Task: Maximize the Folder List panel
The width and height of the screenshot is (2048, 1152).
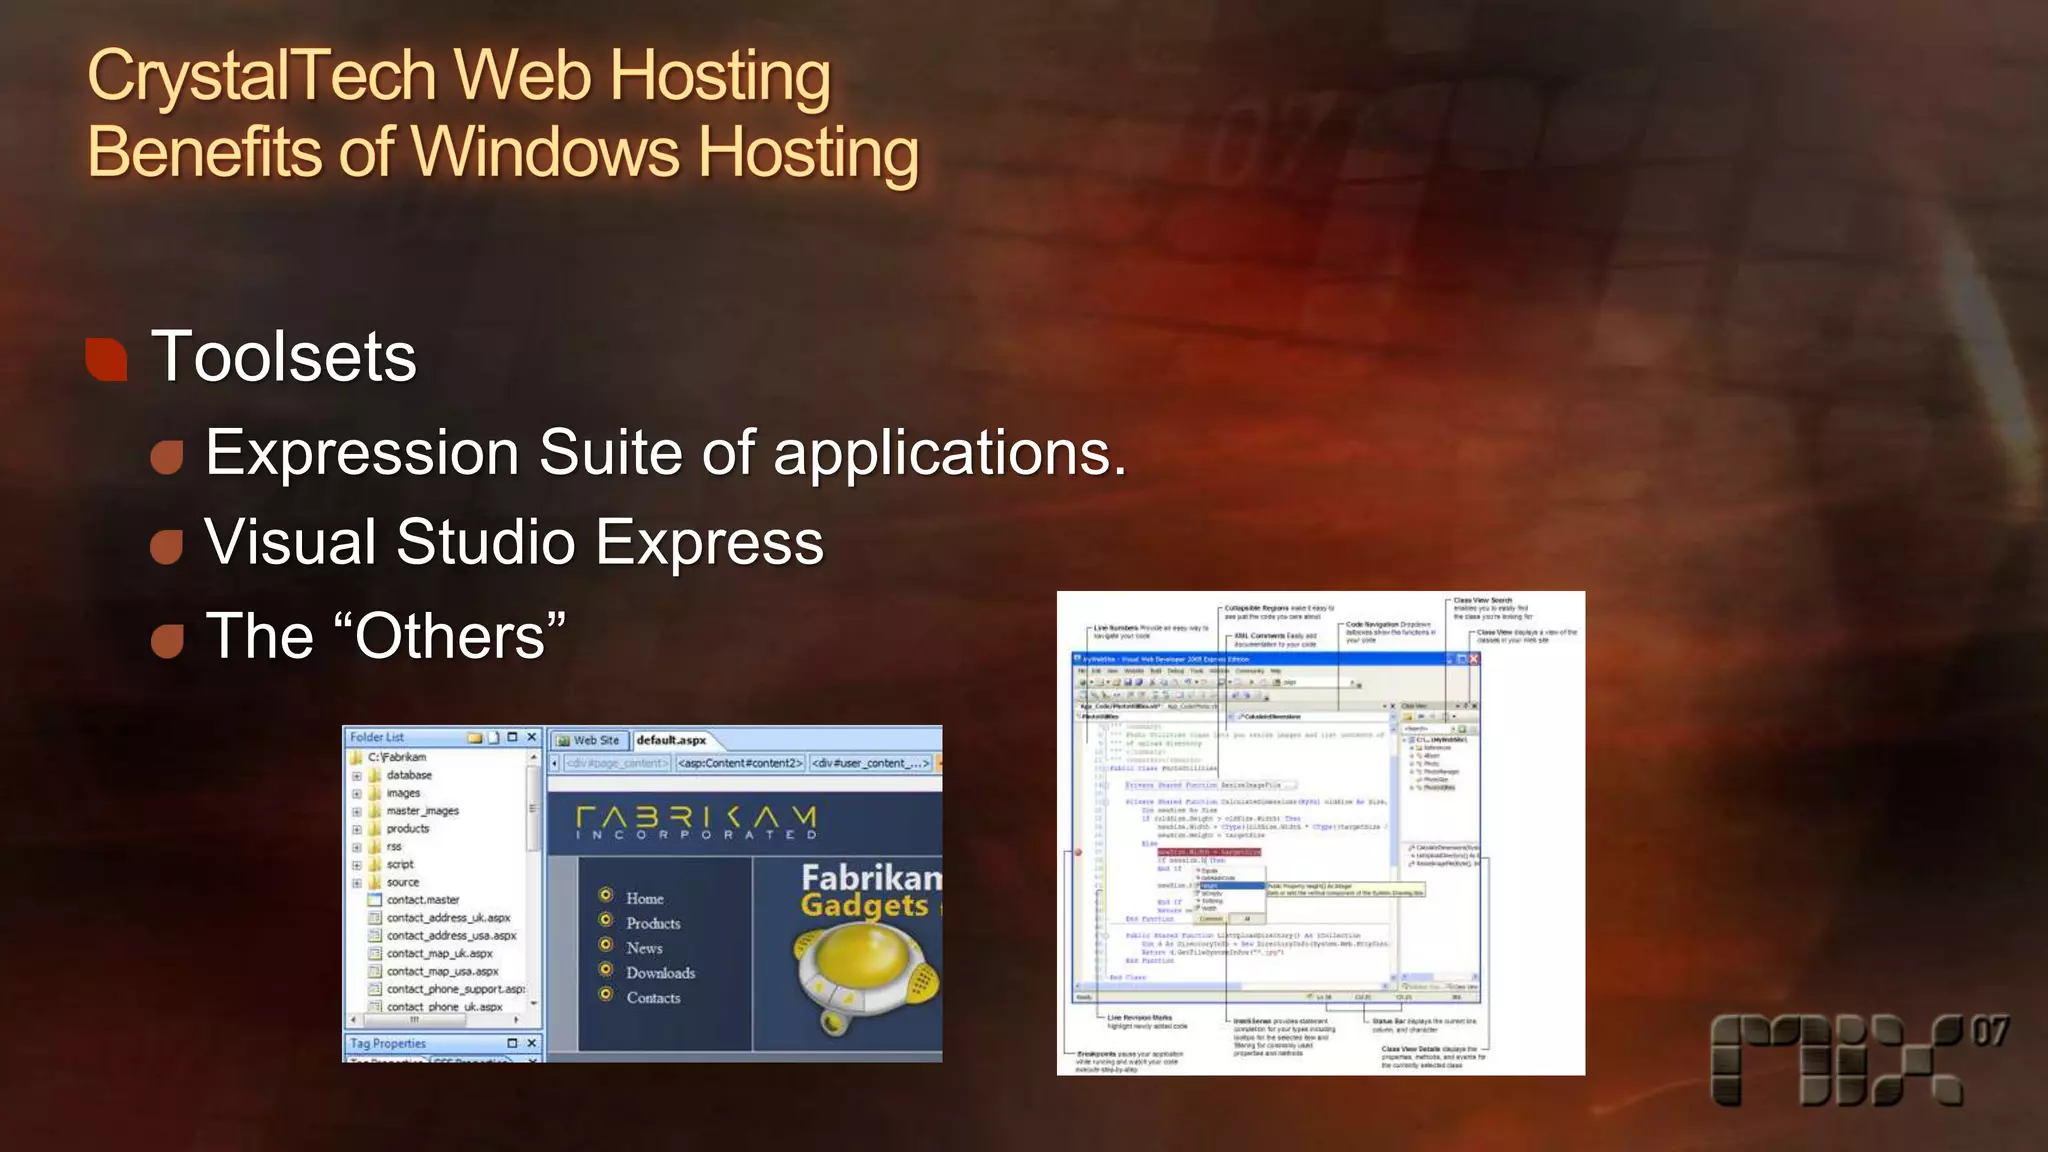Action: tap(513, 737)
